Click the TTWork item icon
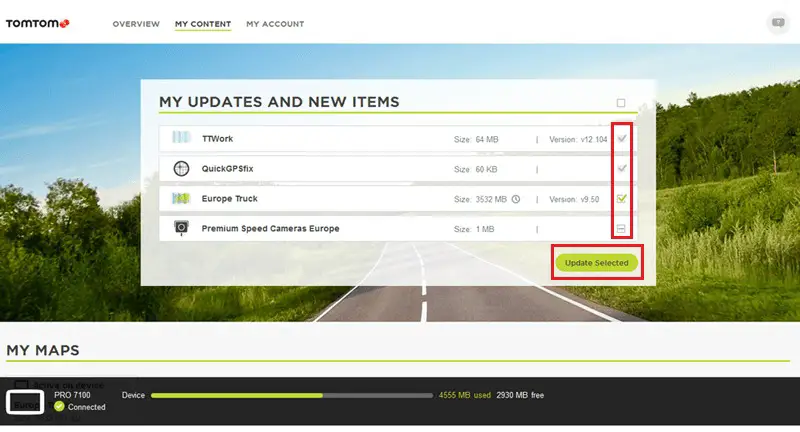Image resolution: width=800 pixels, height=432 pixels. 181,137
